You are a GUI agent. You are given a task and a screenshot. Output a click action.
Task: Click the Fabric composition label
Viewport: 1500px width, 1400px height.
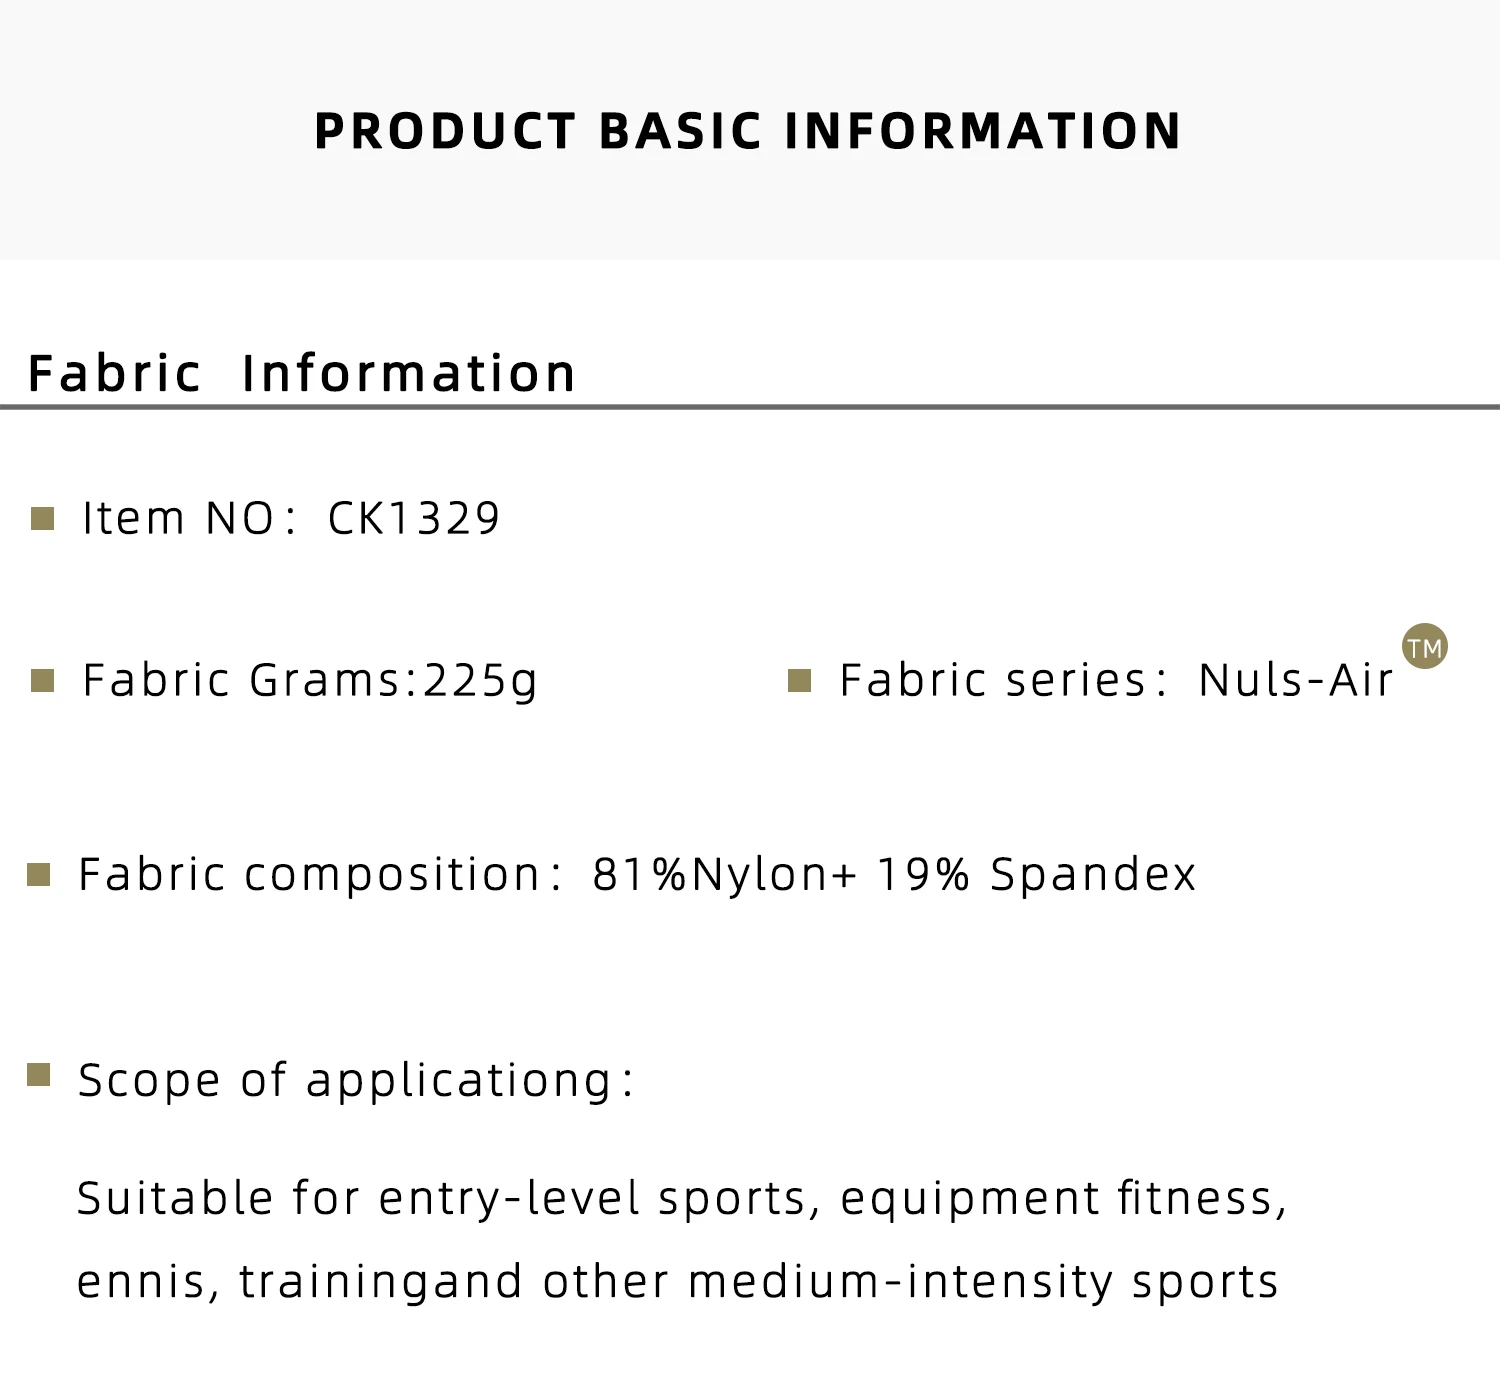[x=320, y=875]
